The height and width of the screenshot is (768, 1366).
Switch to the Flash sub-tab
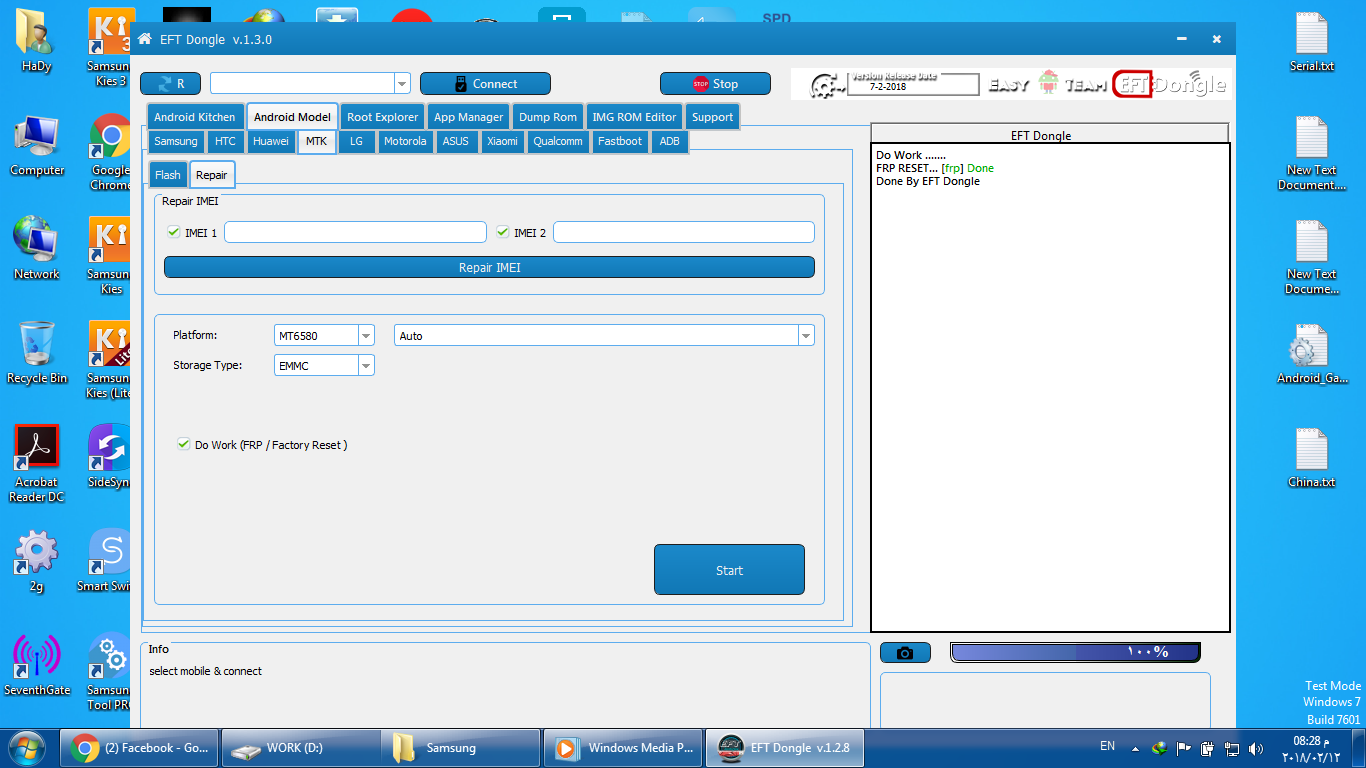click(x=168, y=175)
